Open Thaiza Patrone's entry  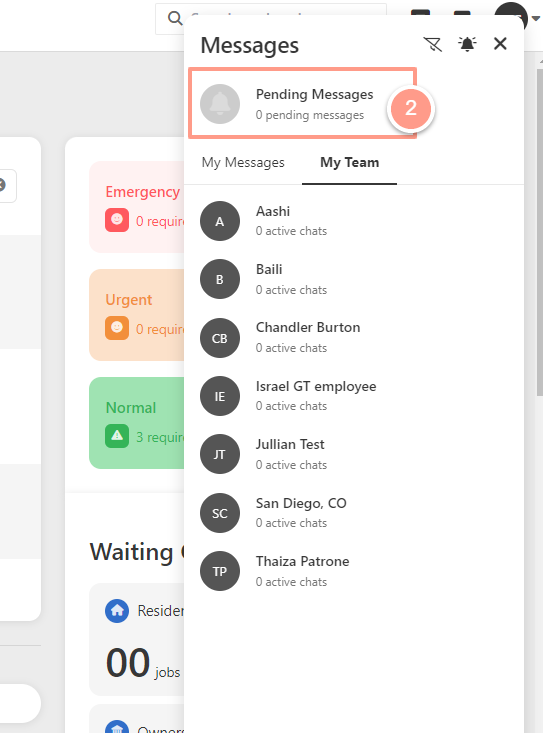pyautogui.click(x=354, y=571)
